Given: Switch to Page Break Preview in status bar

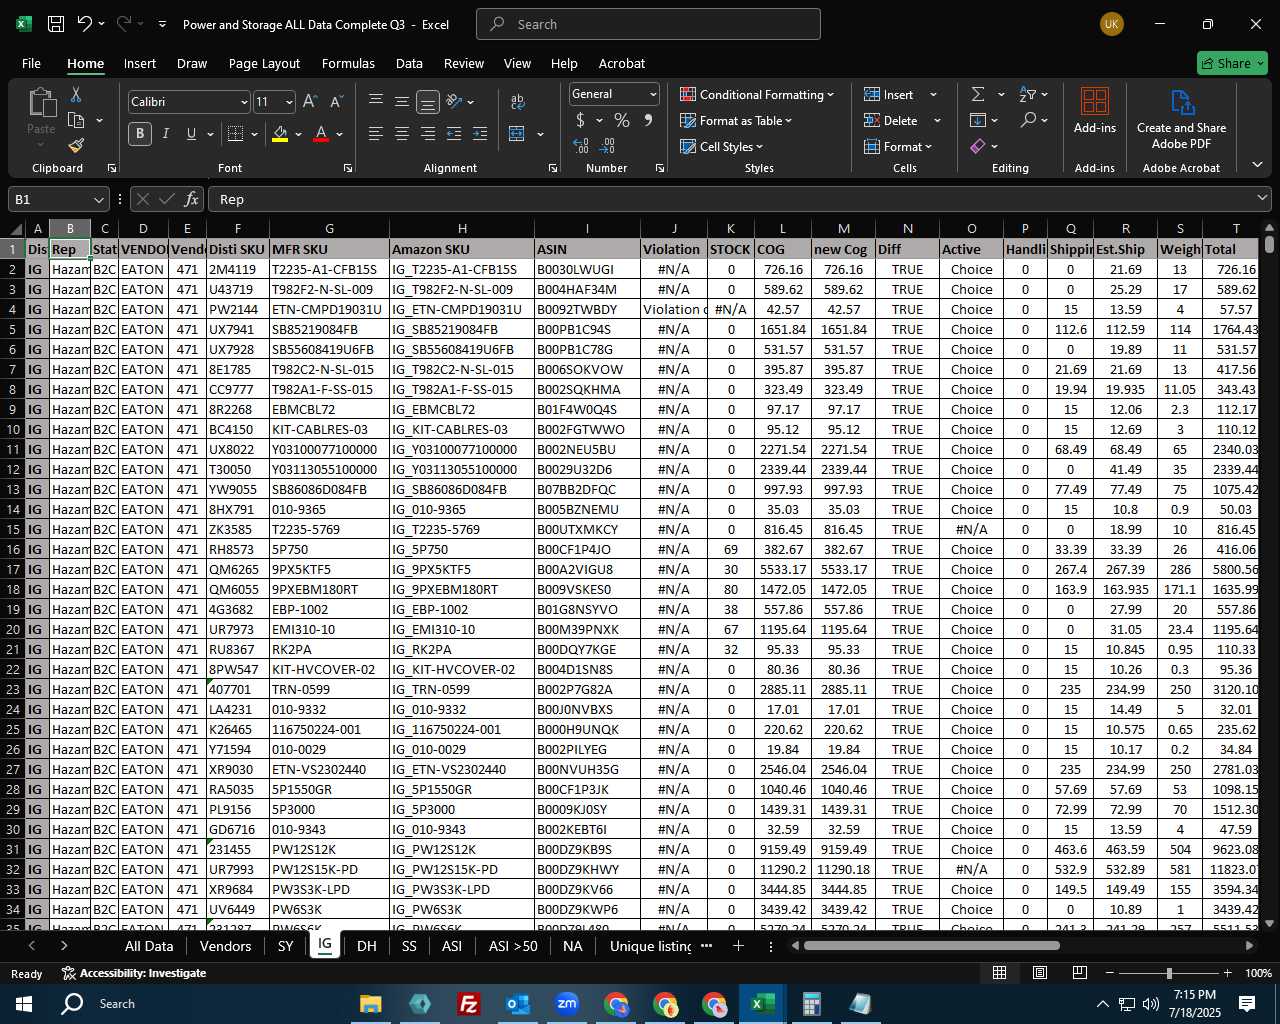Looking at the screenshot, I should coord(1080,973).
